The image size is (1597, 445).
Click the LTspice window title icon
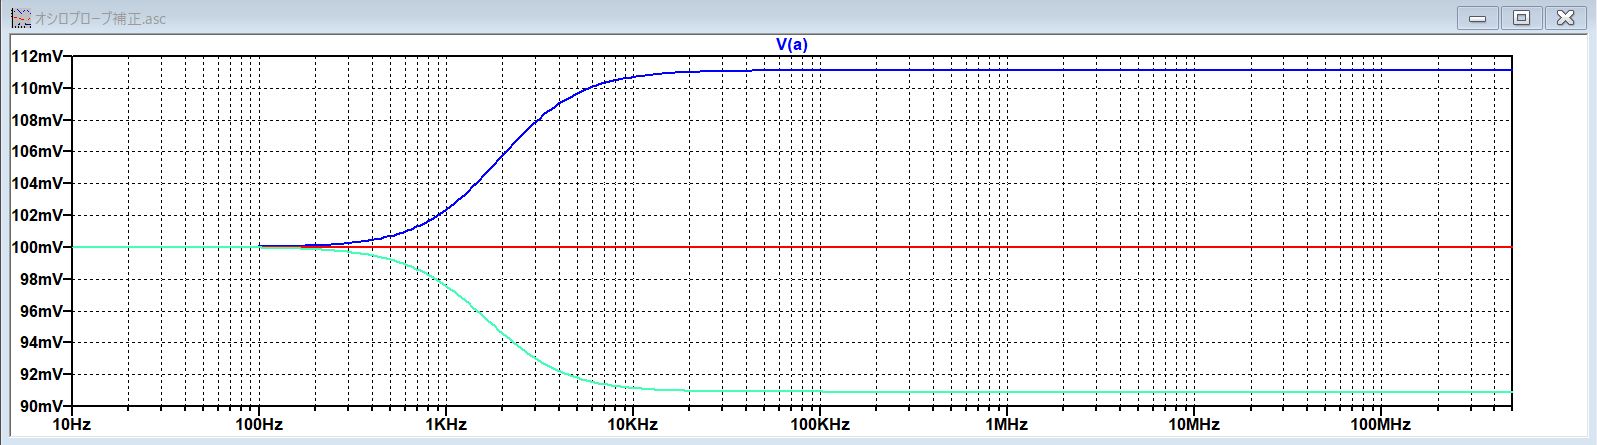tap(19, 18)
